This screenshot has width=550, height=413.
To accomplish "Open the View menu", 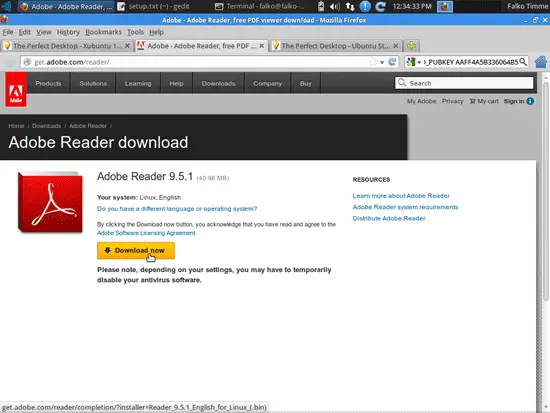I will [44, 32].
